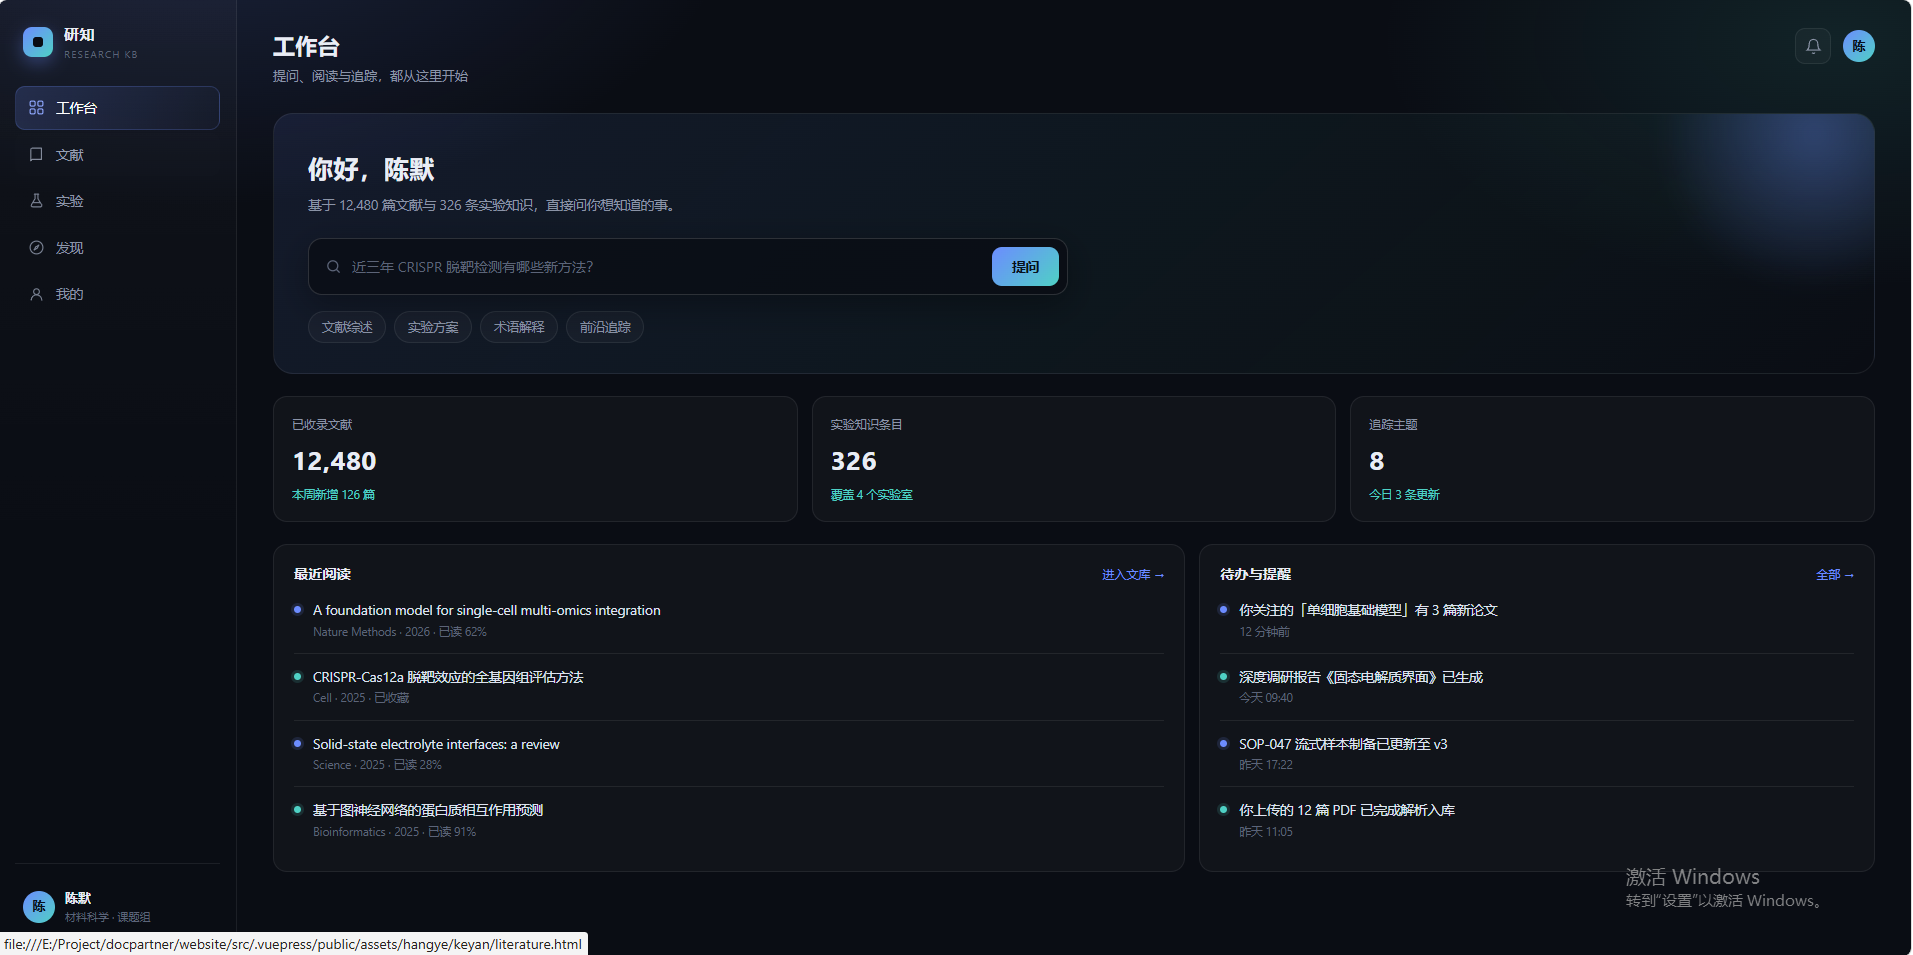Click the 提问 submit button
Screen dimensions: 1913x955
coord(1025,267)
